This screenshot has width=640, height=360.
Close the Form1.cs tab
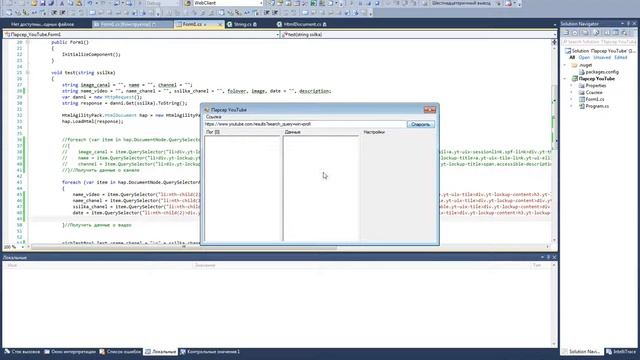220,24
